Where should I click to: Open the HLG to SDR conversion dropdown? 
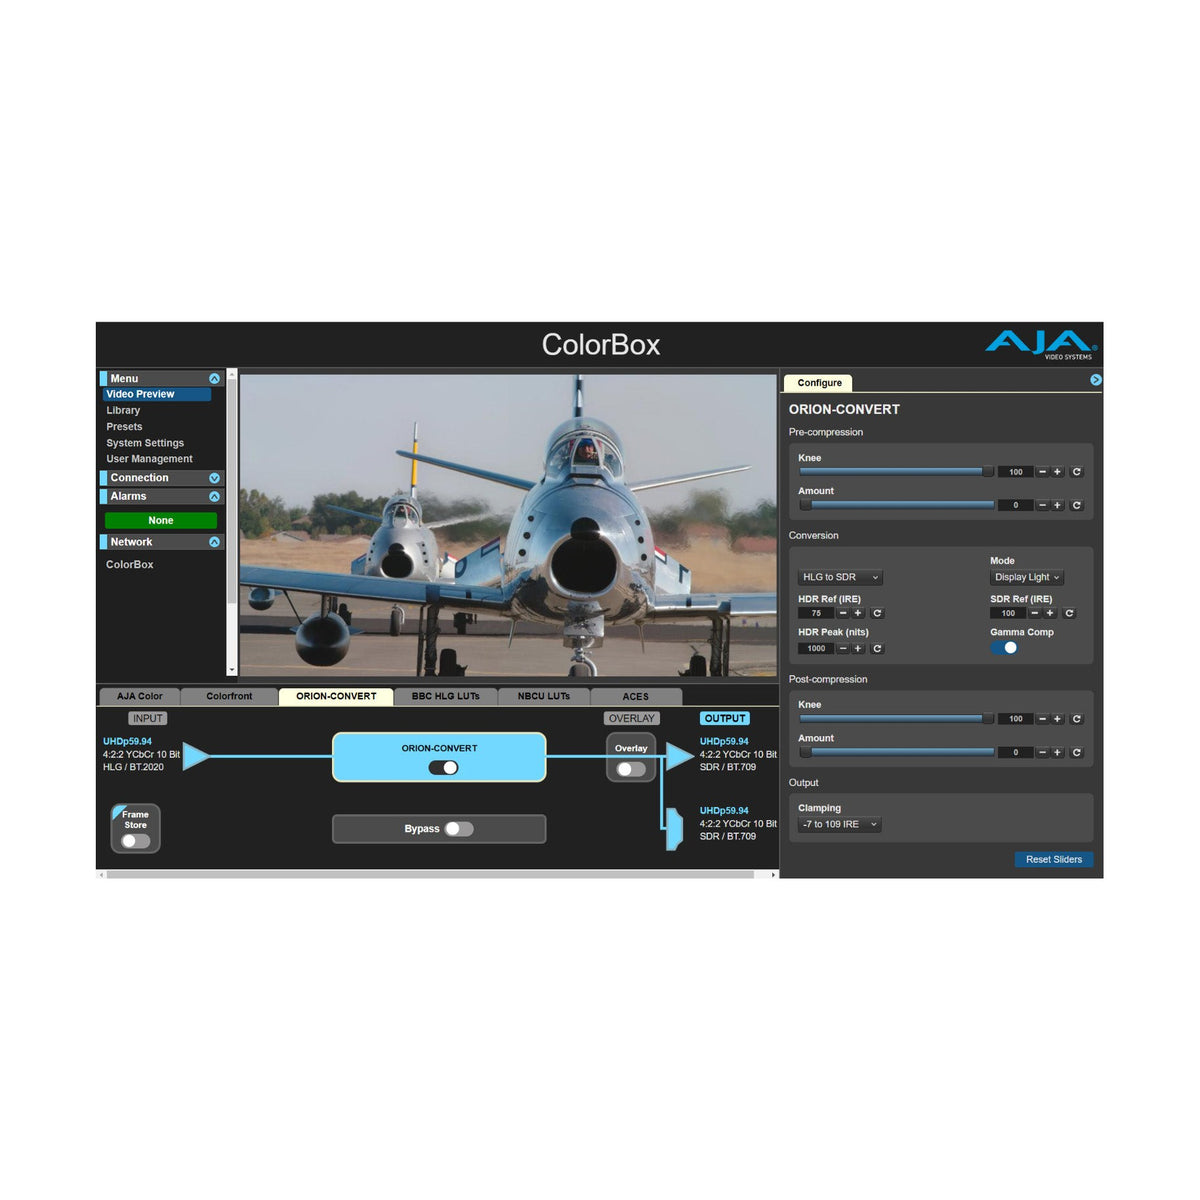(x=840, y=577)
